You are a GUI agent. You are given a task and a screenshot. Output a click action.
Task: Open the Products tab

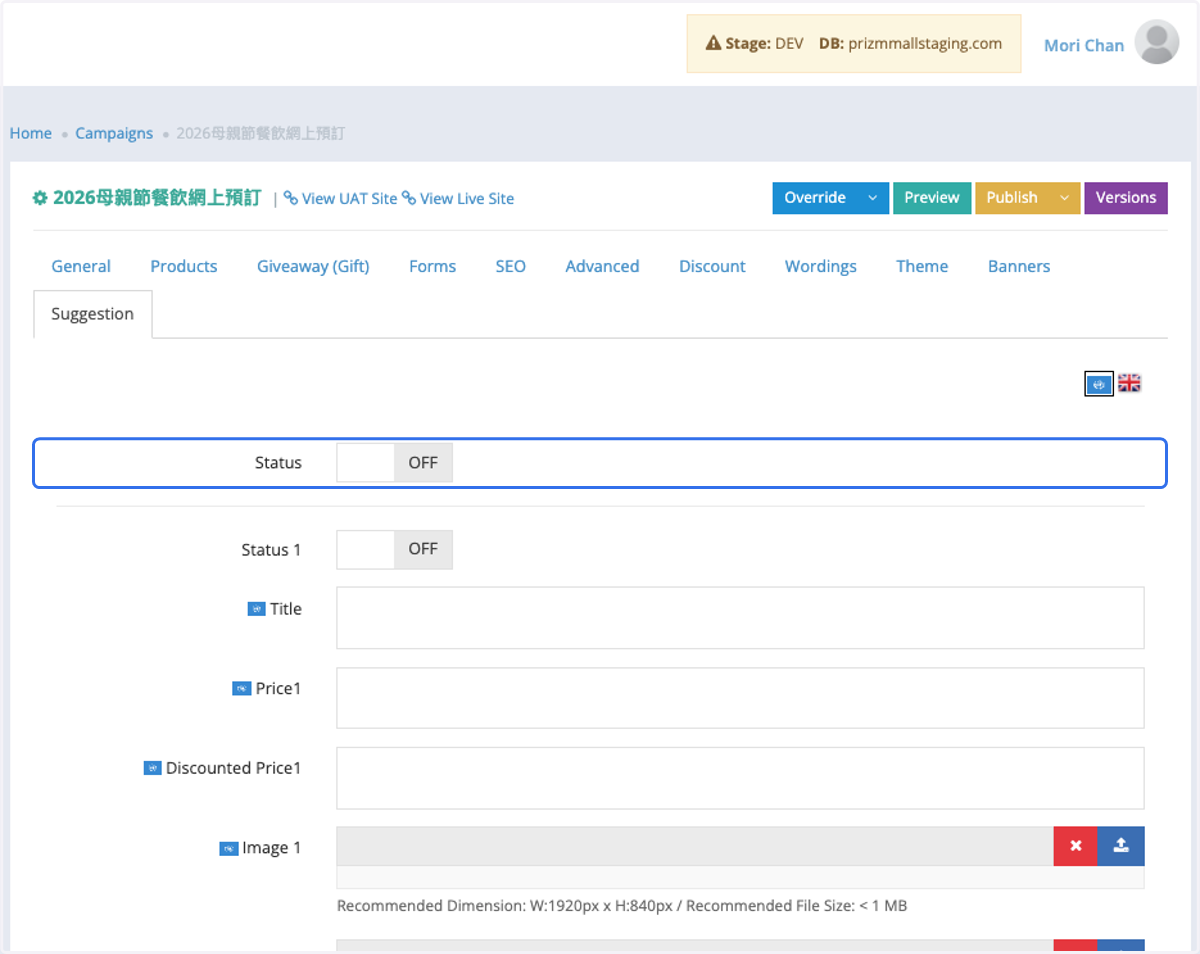tap(184, 266)
